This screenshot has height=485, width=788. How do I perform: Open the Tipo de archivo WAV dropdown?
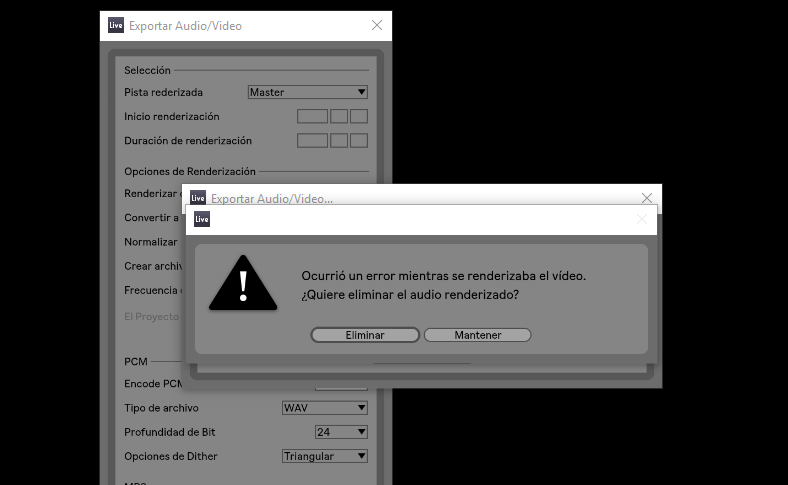[x=325, y=408]
